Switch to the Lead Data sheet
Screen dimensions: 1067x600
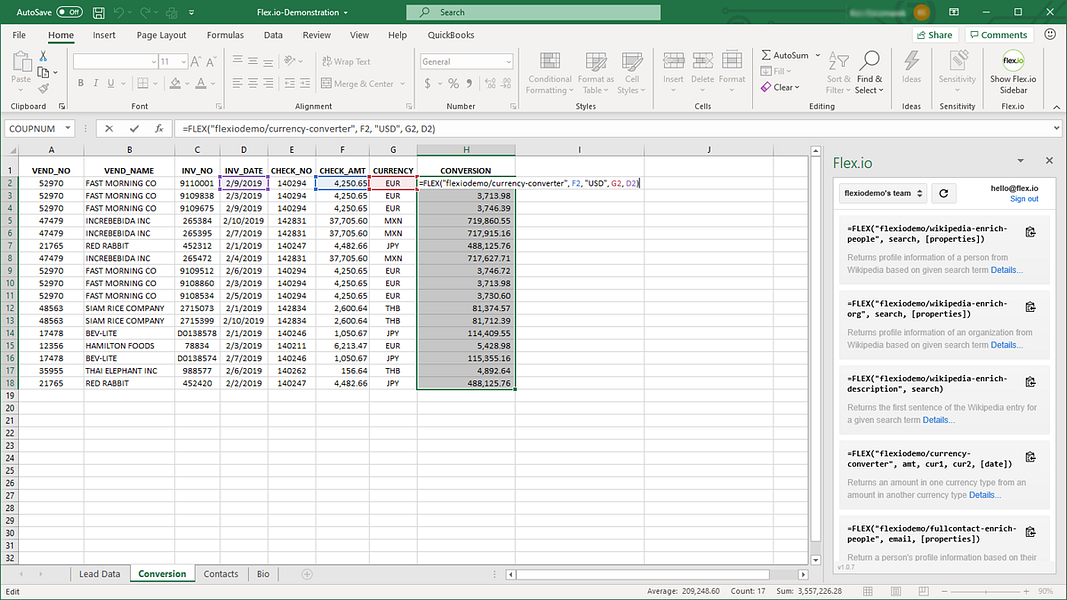(99, 574)
